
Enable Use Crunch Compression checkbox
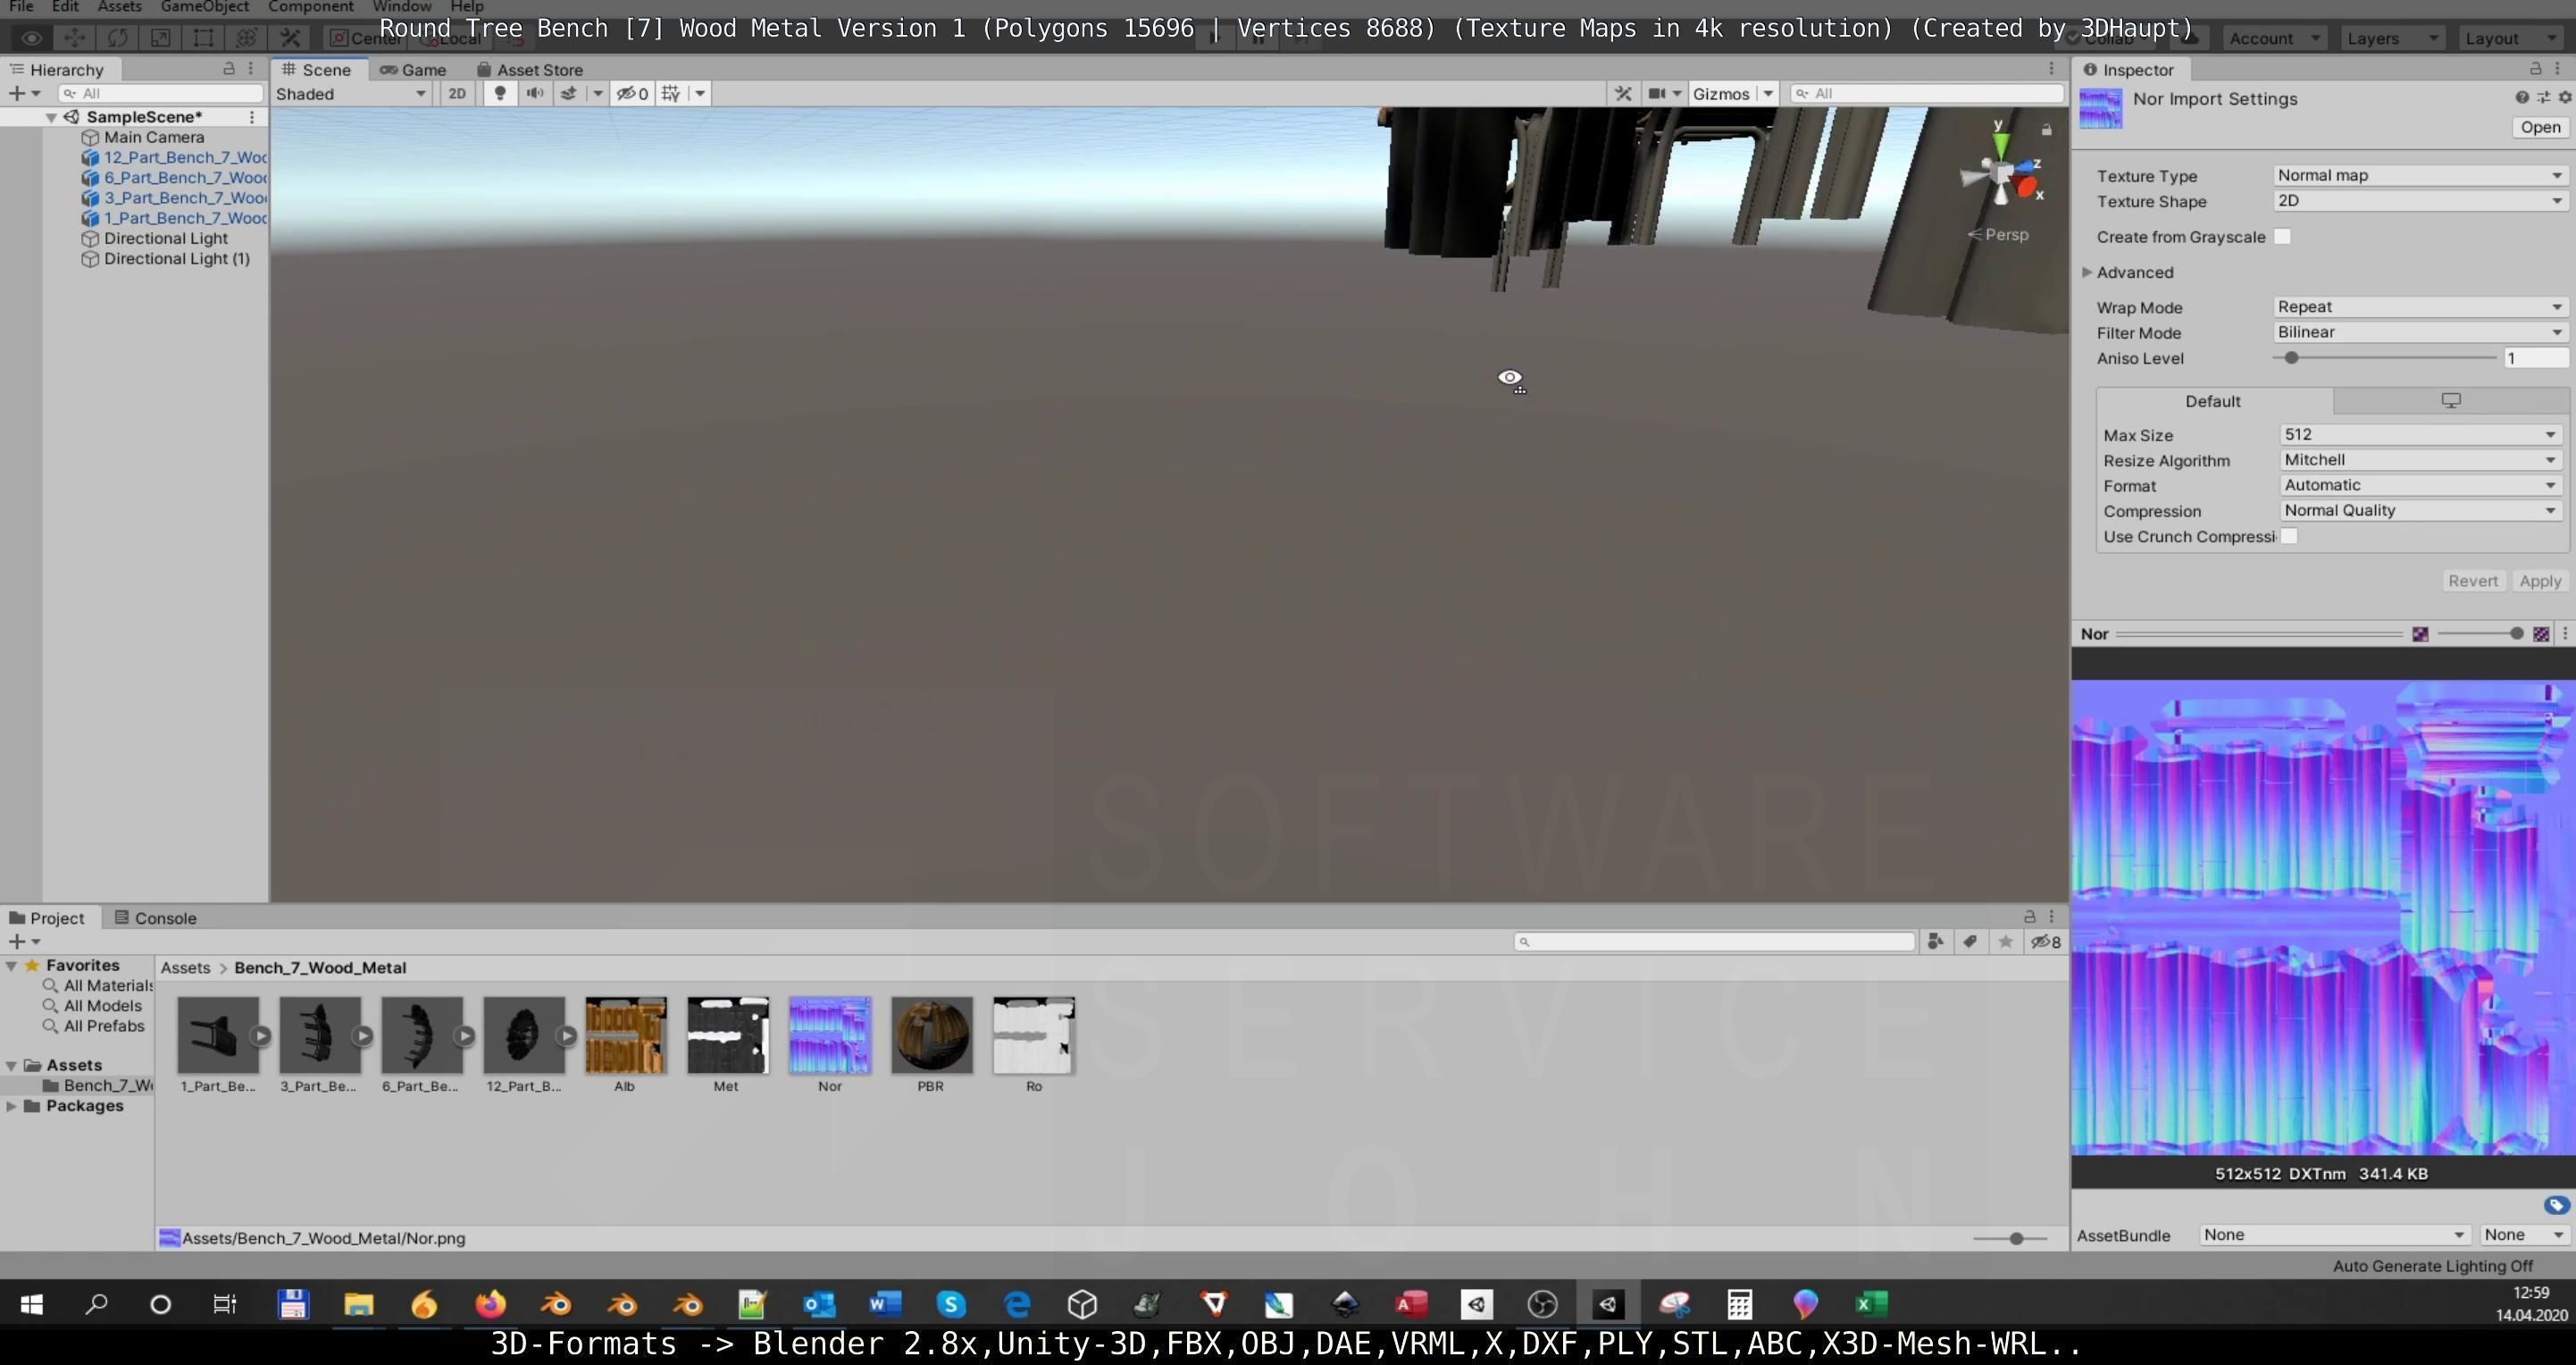(2289, 536)
